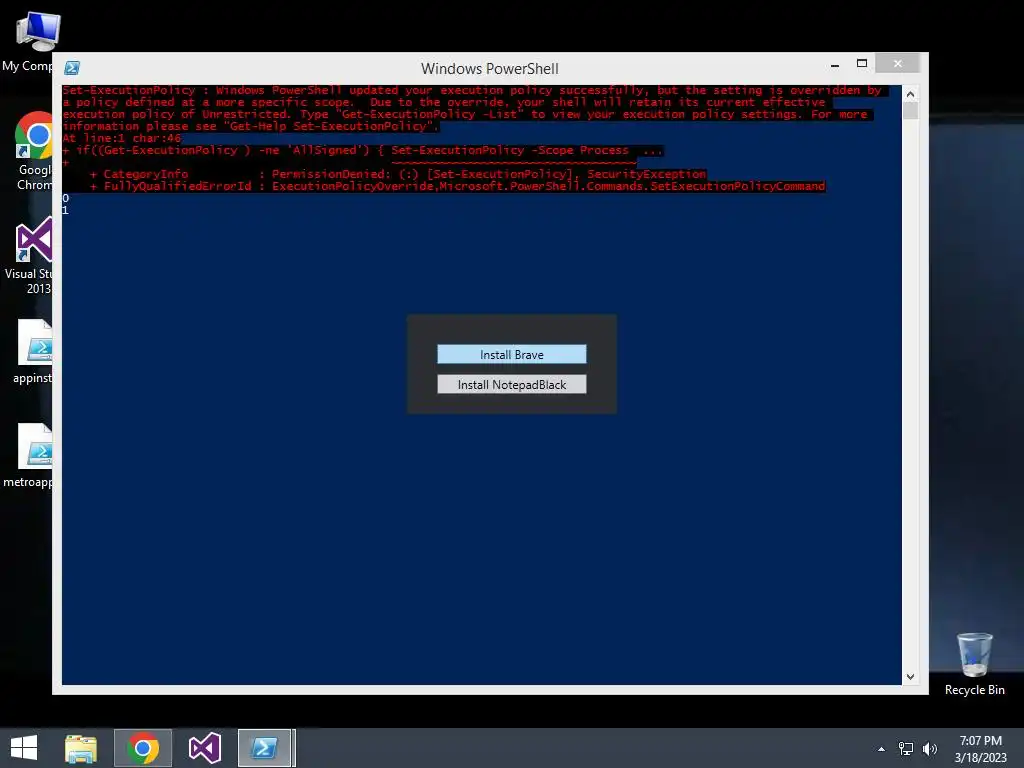Click the Install NotepadBlack button

[511, 384]
